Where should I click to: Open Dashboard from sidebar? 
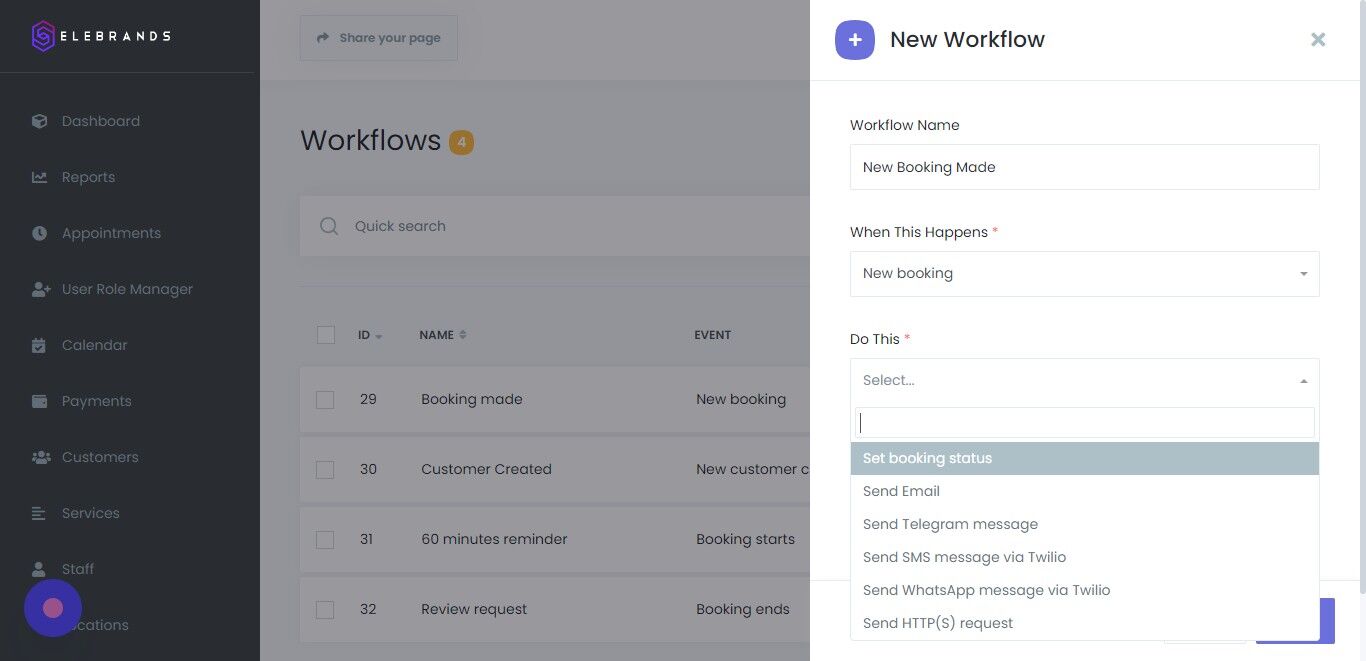point(100,121)
